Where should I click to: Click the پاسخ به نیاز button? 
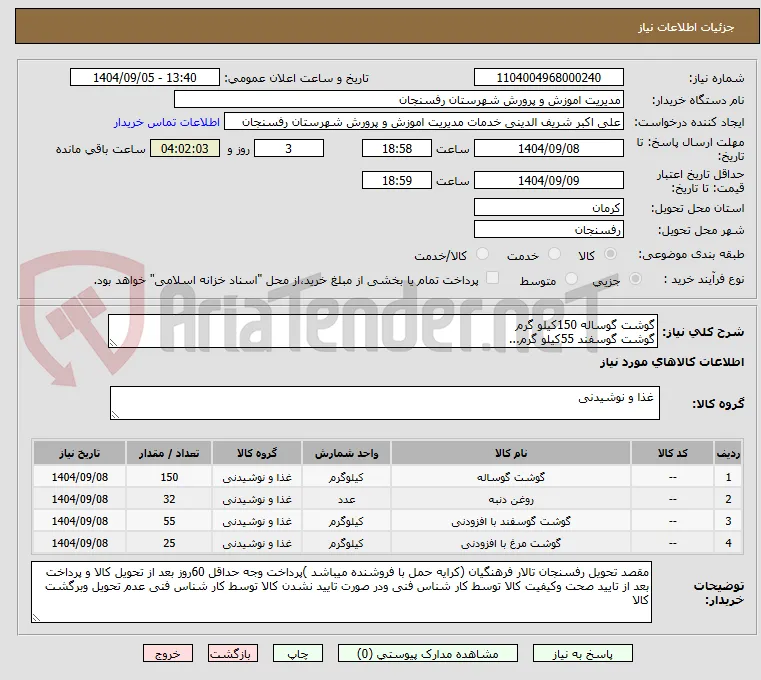582,653
